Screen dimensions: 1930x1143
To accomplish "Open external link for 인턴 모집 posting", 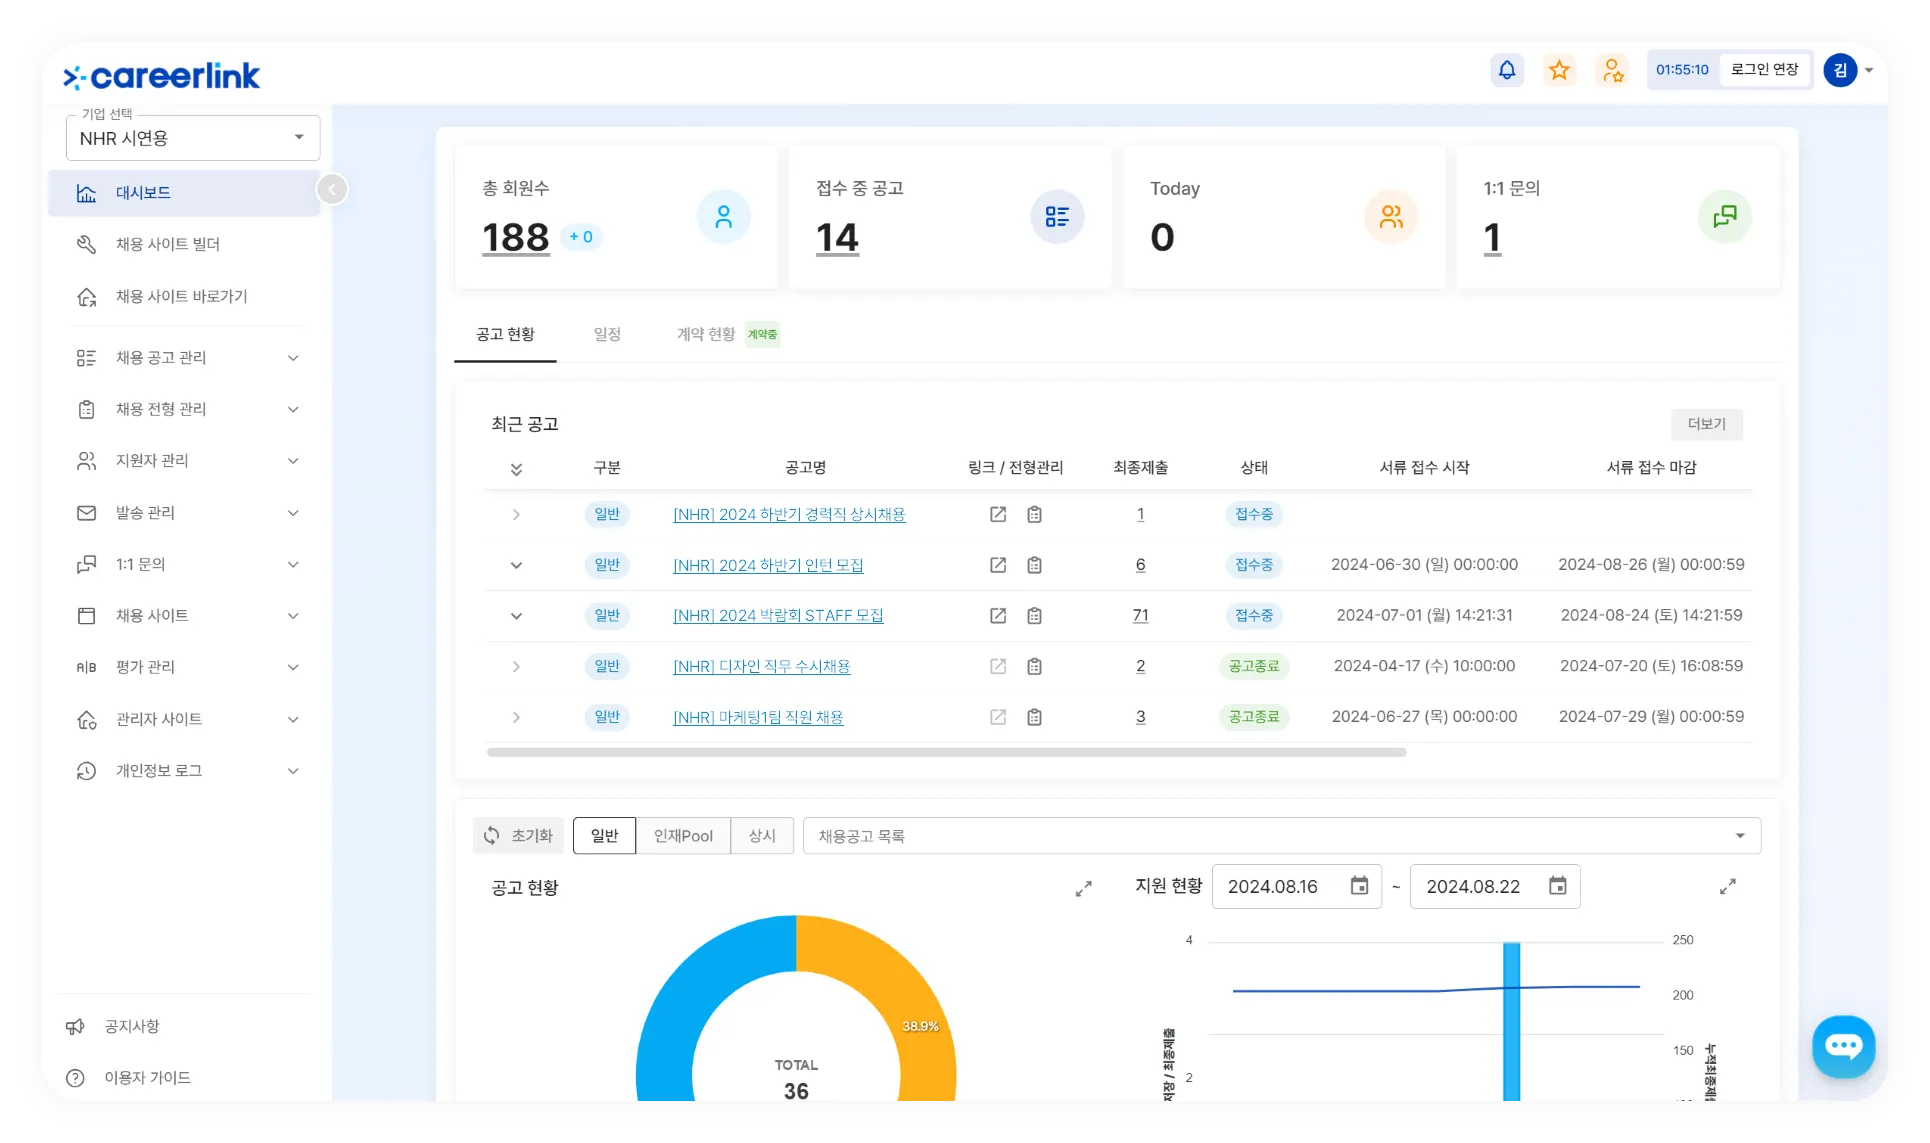I will [998, 565].
